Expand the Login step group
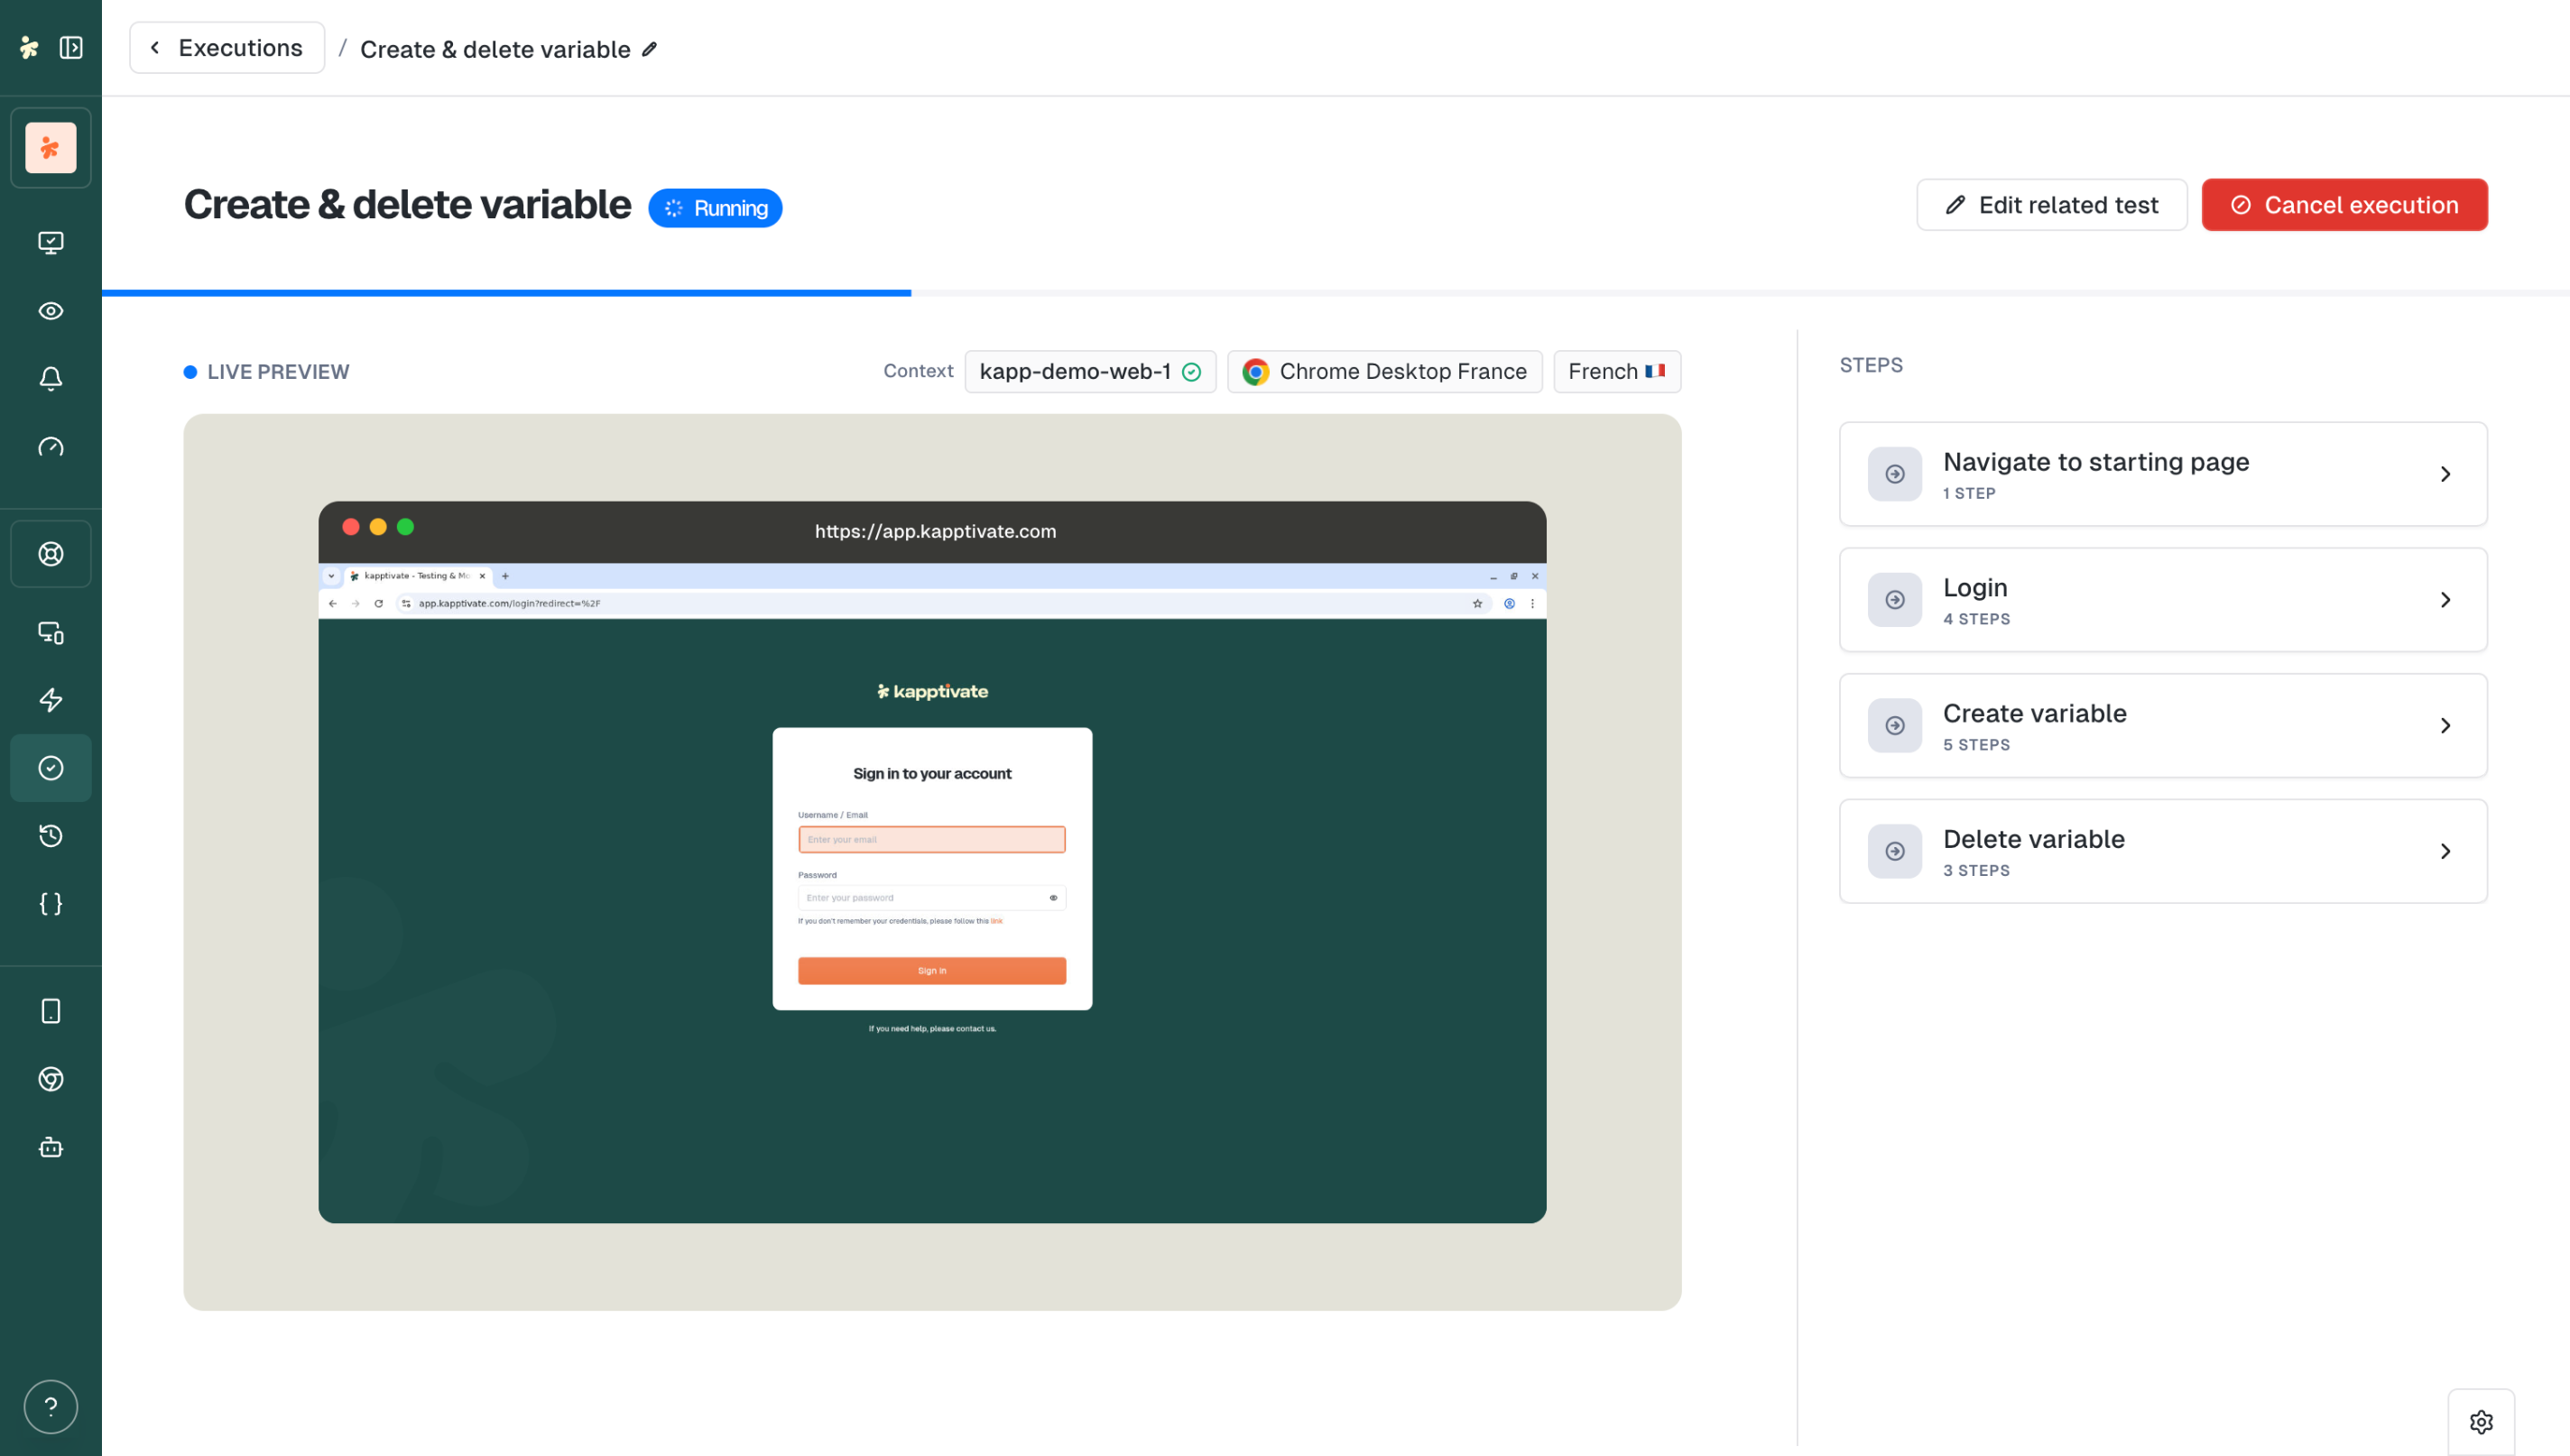 click(x=2163, y=600)
